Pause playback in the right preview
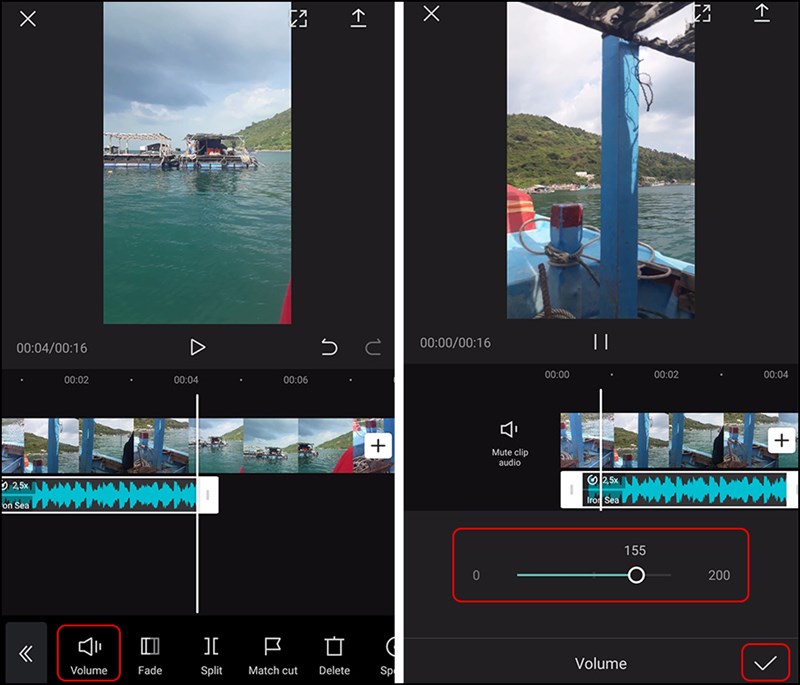Viewport: 800px width, 685px height. coord(600,341)
